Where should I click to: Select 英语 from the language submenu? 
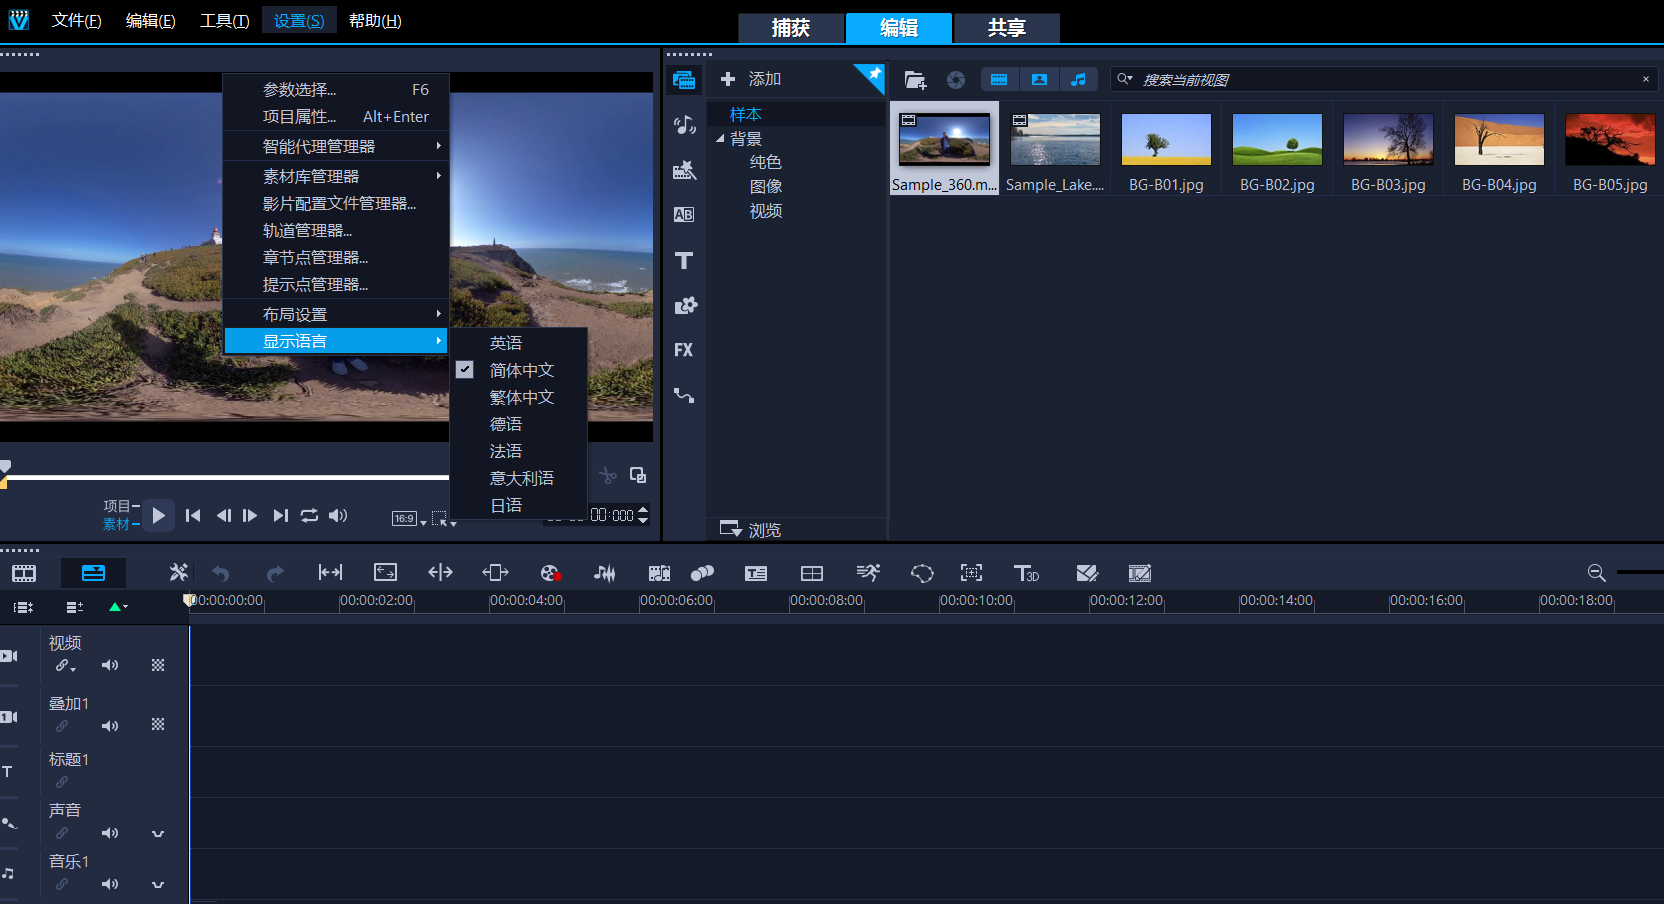point(506,343)
